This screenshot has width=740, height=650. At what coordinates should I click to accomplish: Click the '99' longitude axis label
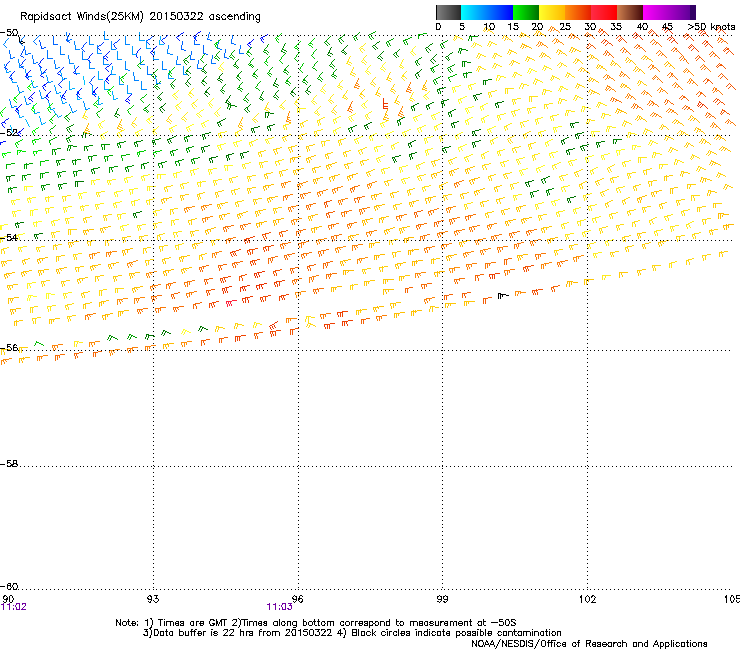point(442,599)
